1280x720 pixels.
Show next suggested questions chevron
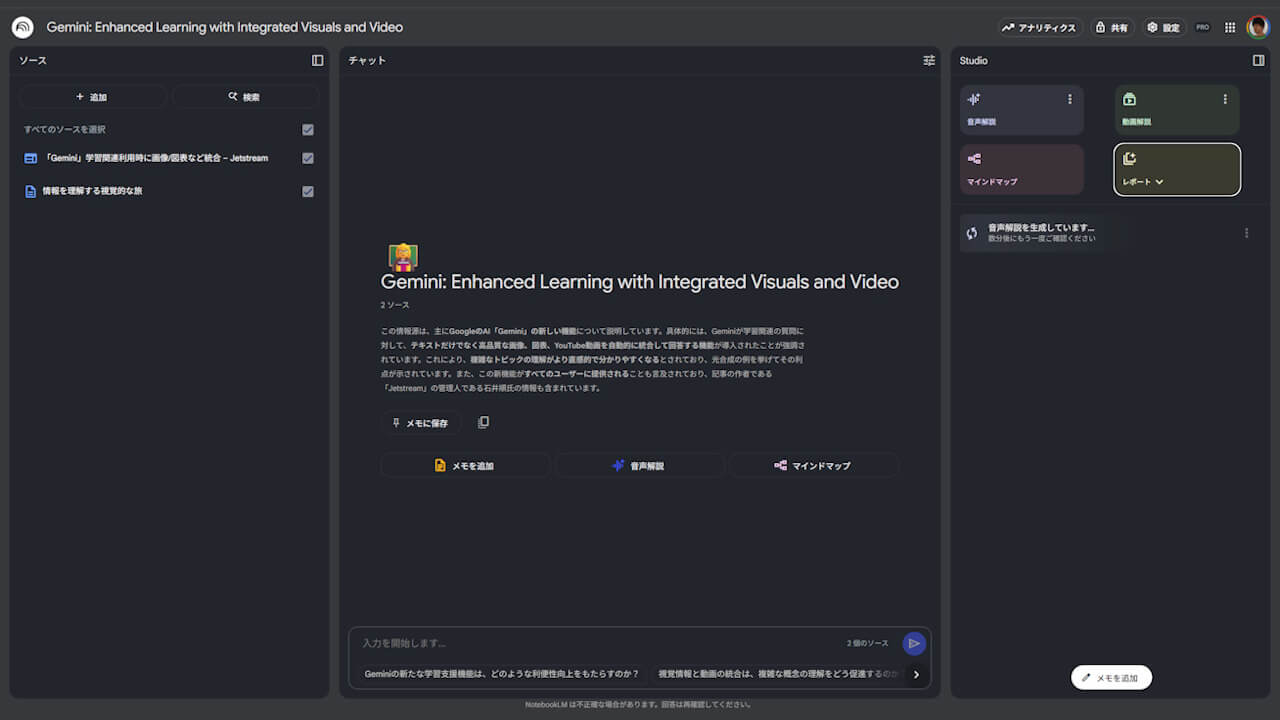click(x=916, y=674)
